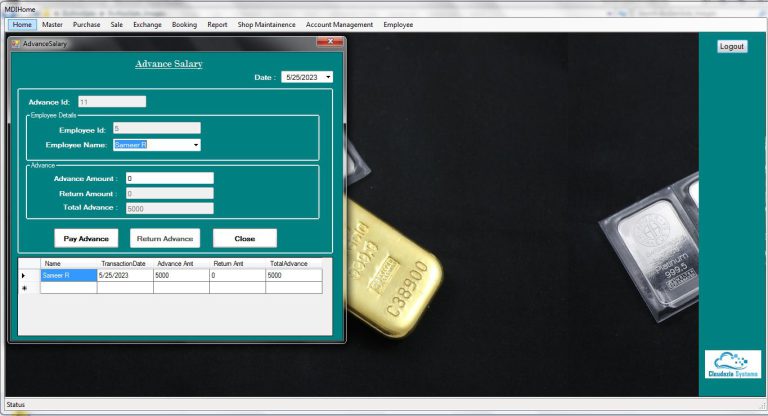Viewport: 768px width, 416px height.
Task: Open the Employee menu
Action: click(398, 24)
